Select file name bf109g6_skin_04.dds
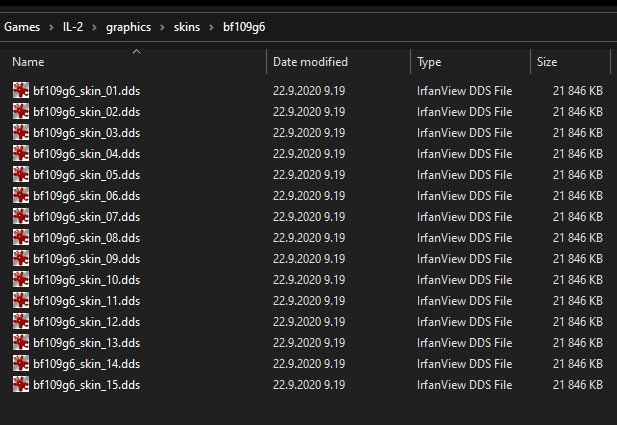The image size is (617, 425). coord(87,154)
